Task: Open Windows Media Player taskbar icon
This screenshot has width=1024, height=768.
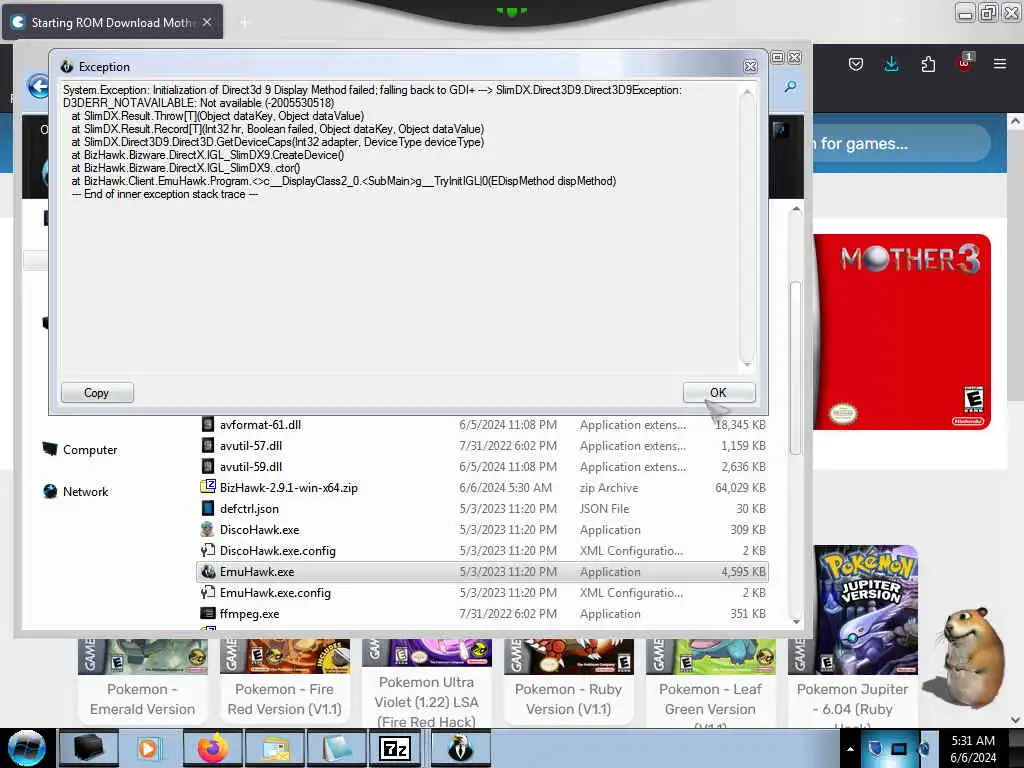Action: click(149, 748)
